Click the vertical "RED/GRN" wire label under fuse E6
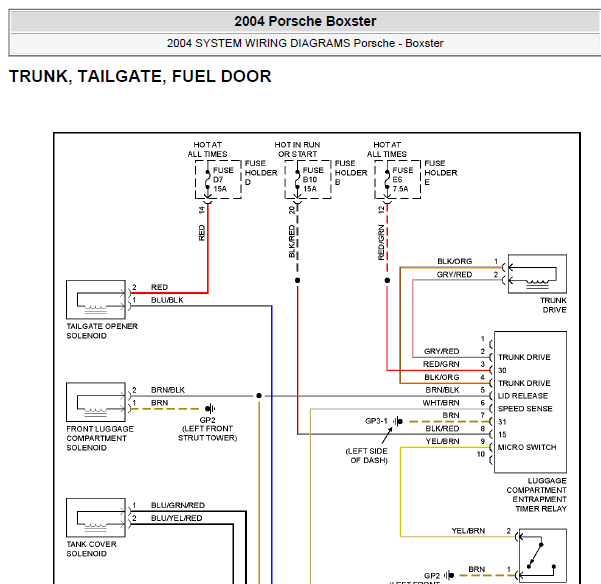This screenshot has height=584, width=601. (381, 242)
